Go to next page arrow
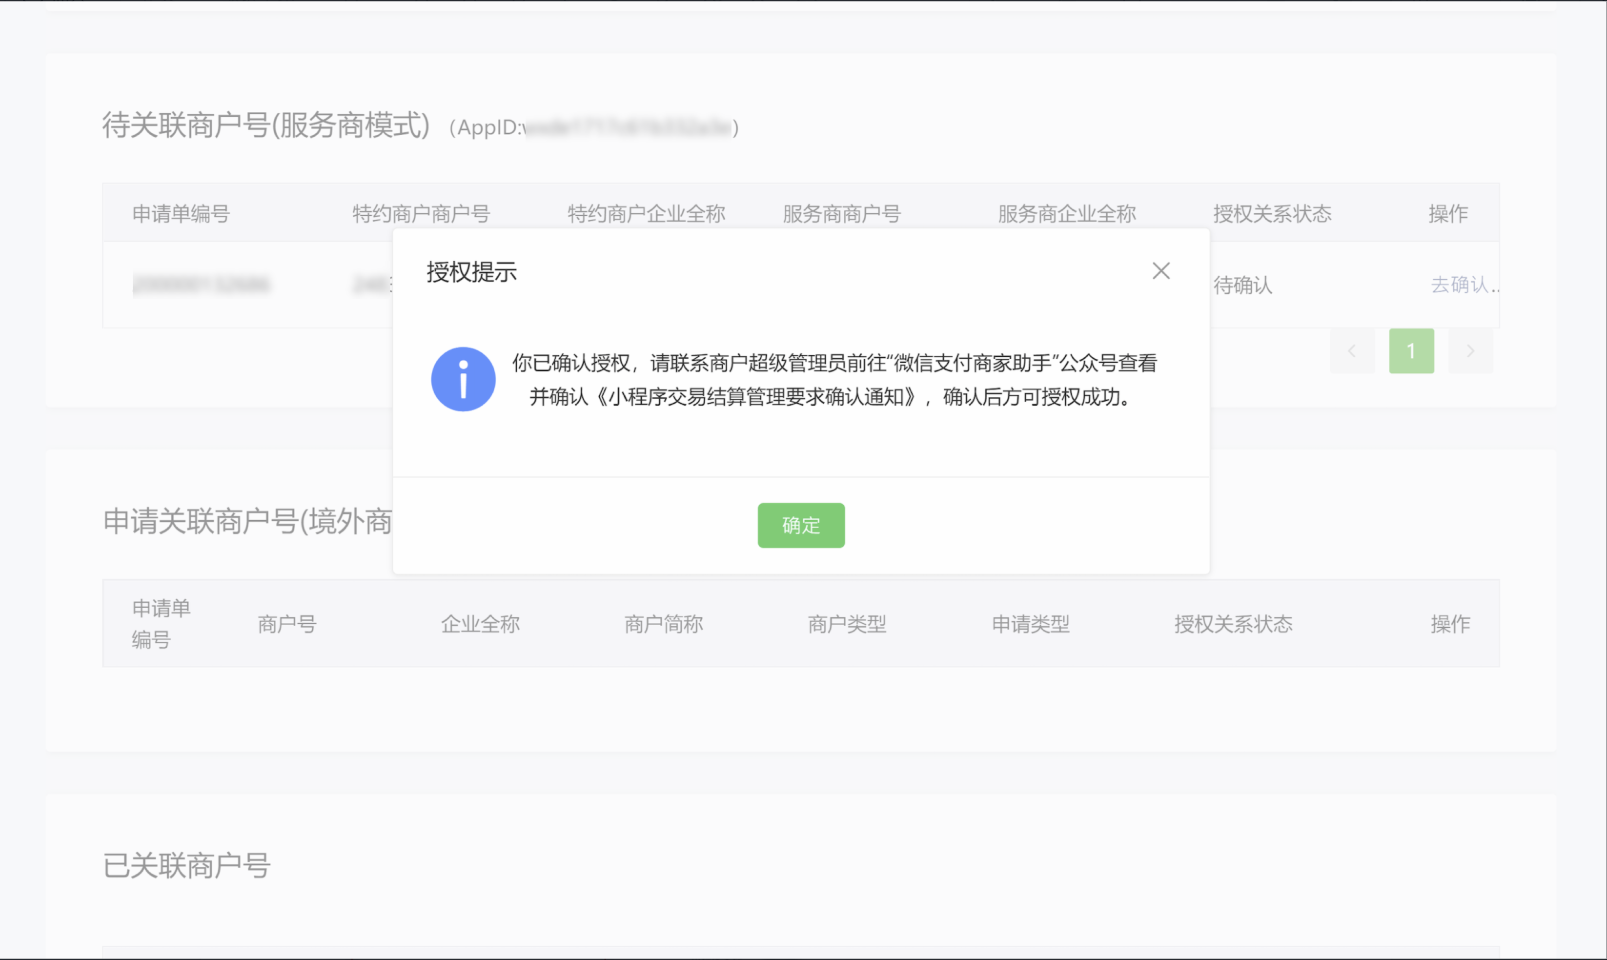 pos(1470,351)
